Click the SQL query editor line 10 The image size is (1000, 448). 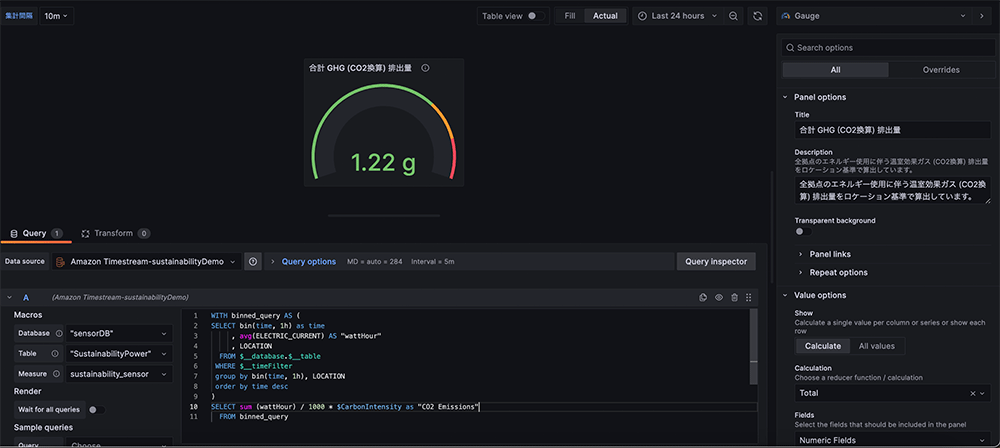483,407
